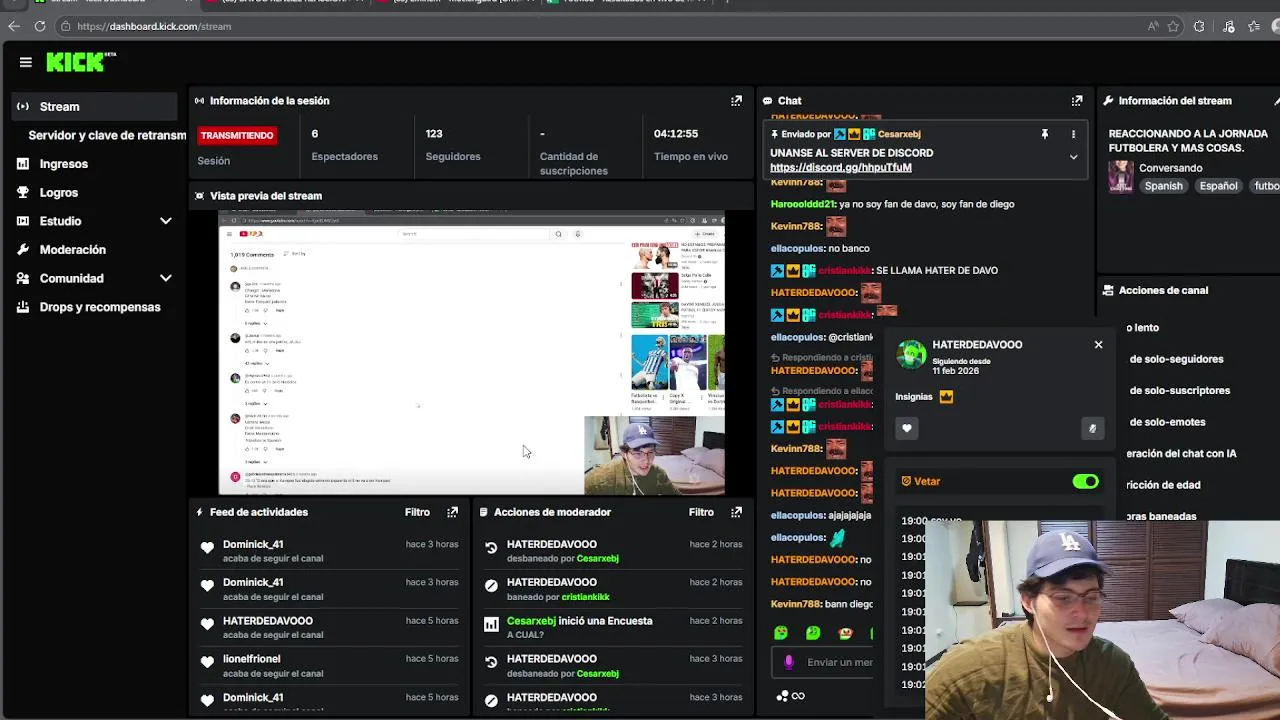Click ban icon for baneado por cristiankikk
This screenshot has width=1280, height=720.
coord(491,586)
